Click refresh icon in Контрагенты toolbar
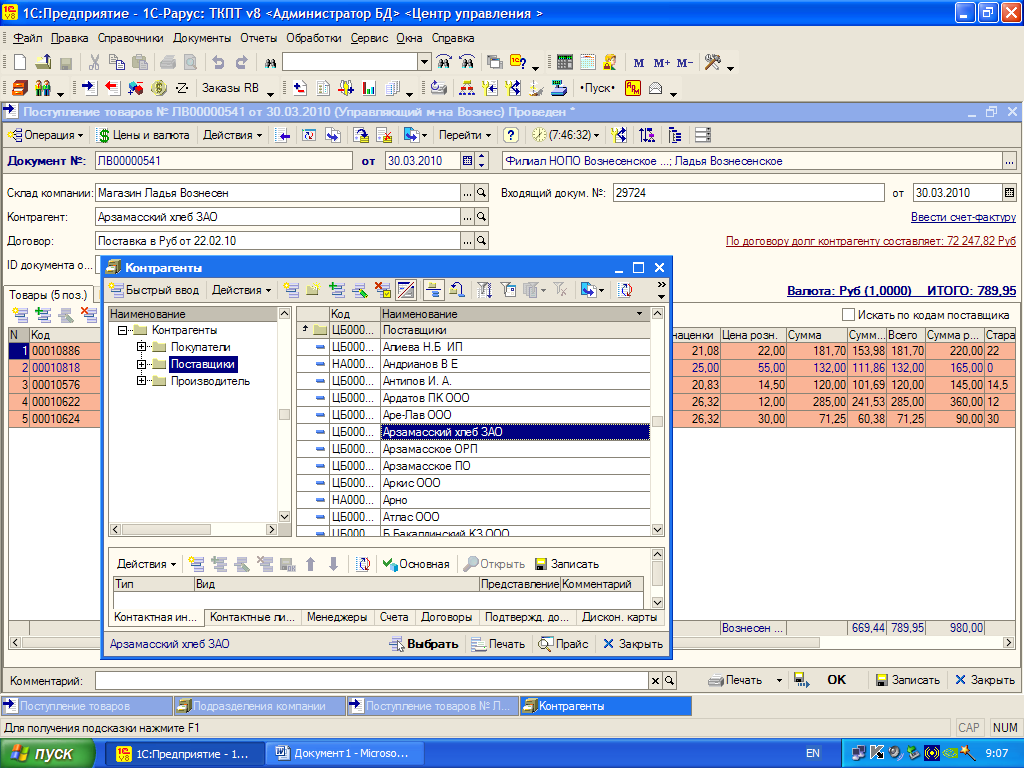The image size is (1024, 768). tap(625, 290)
